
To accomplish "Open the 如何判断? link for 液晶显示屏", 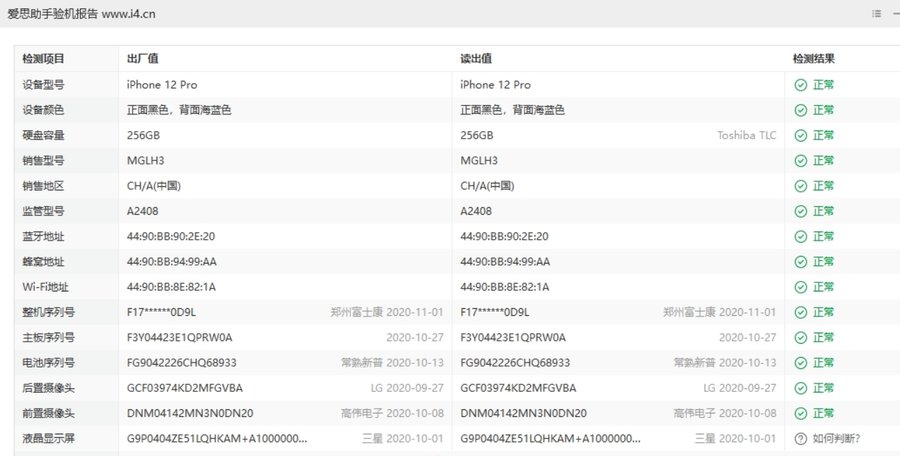I will click(x=836, y=439).
